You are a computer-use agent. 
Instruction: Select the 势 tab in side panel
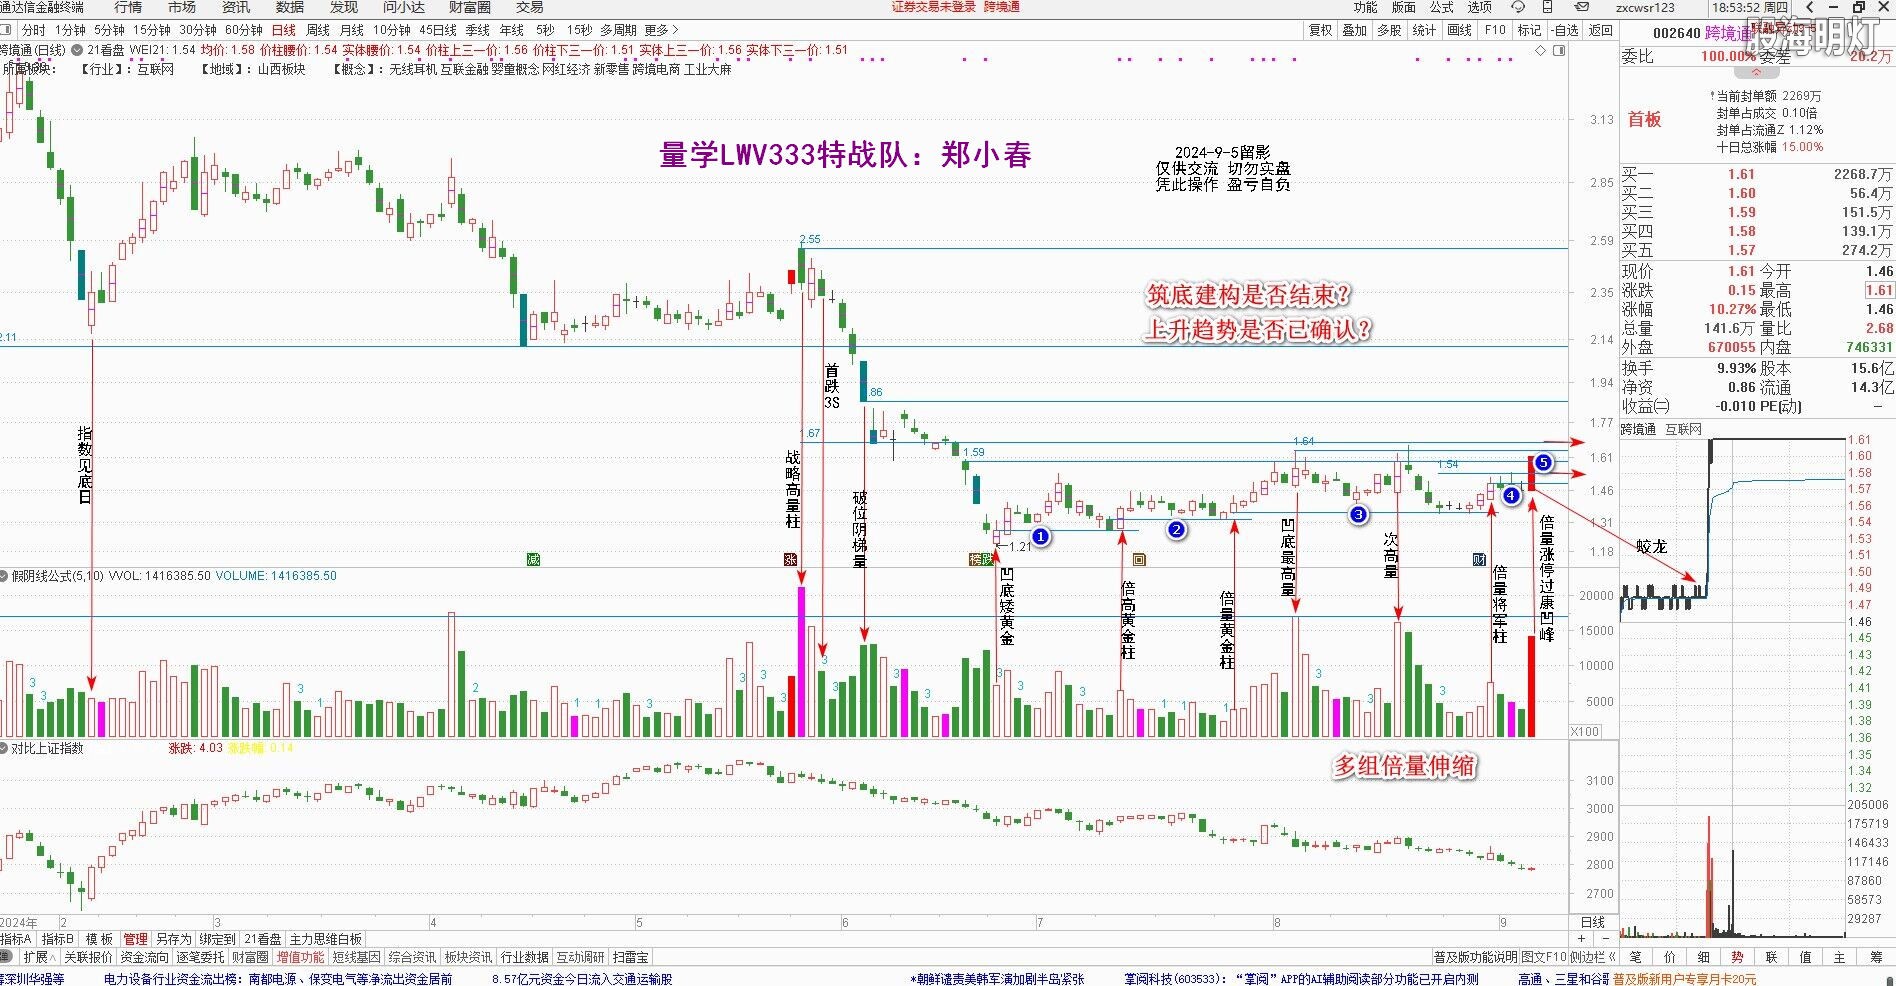[1737, 957]
